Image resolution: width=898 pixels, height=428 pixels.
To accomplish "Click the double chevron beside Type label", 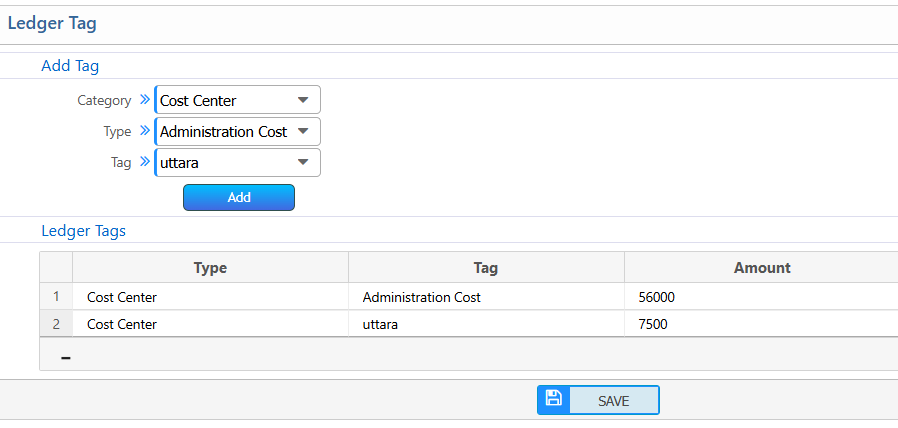I will [144, 131].
